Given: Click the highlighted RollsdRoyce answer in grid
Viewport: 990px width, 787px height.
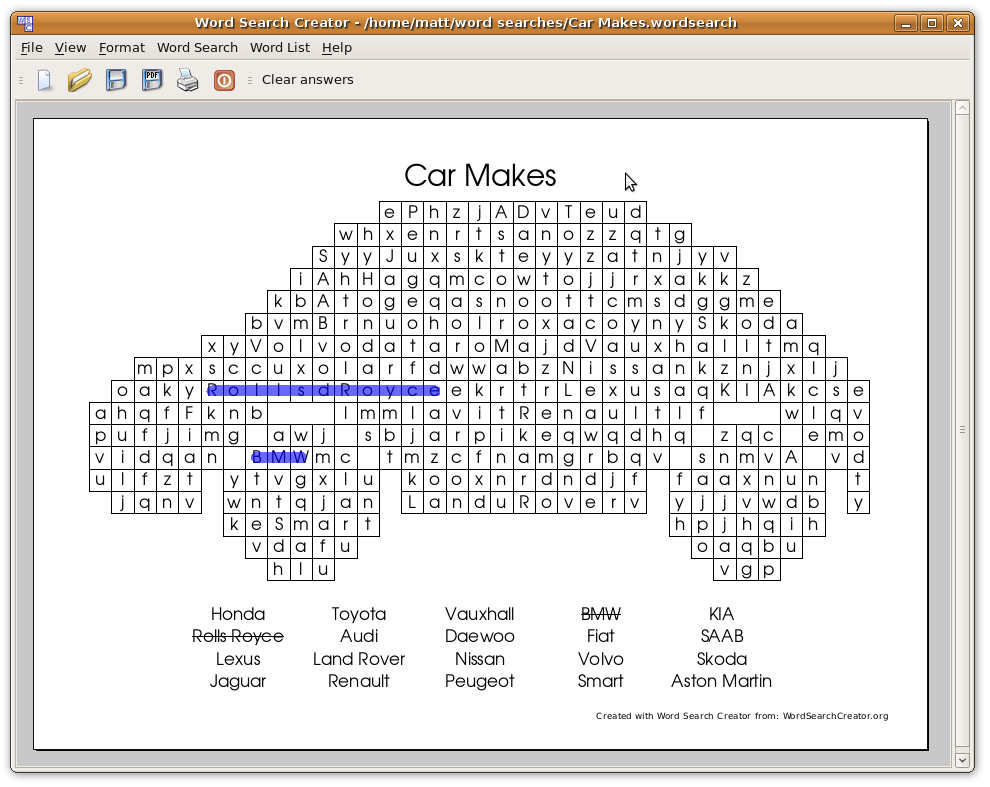Looking at the screenshot, I should tap(323, 390).
